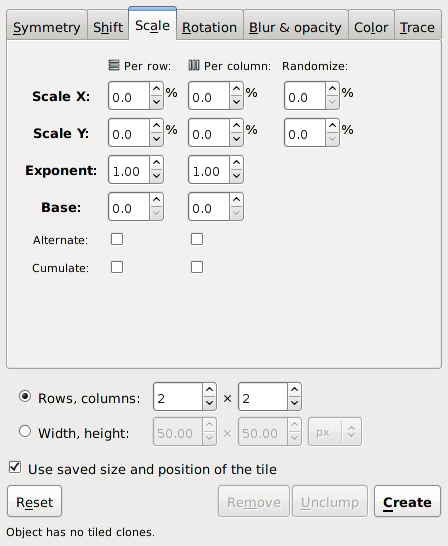The height and width of the screenshot is (546, 448).
Task: Decrease Scale Y per row value
Action: (157, 139)
